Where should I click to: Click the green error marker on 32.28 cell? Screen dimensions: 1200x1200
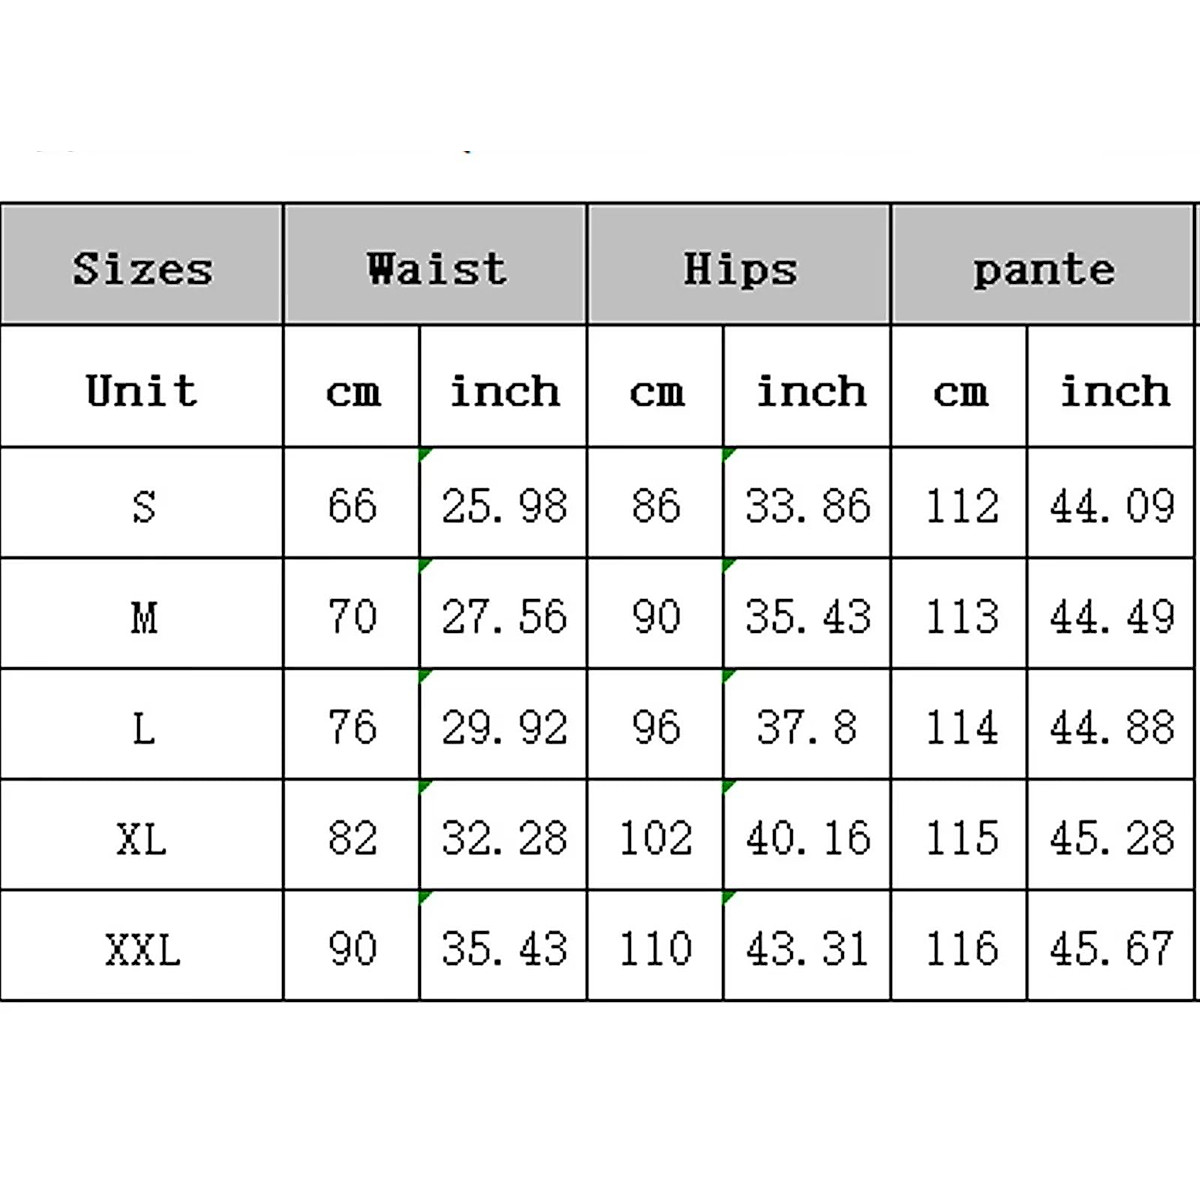pos(426,787)
